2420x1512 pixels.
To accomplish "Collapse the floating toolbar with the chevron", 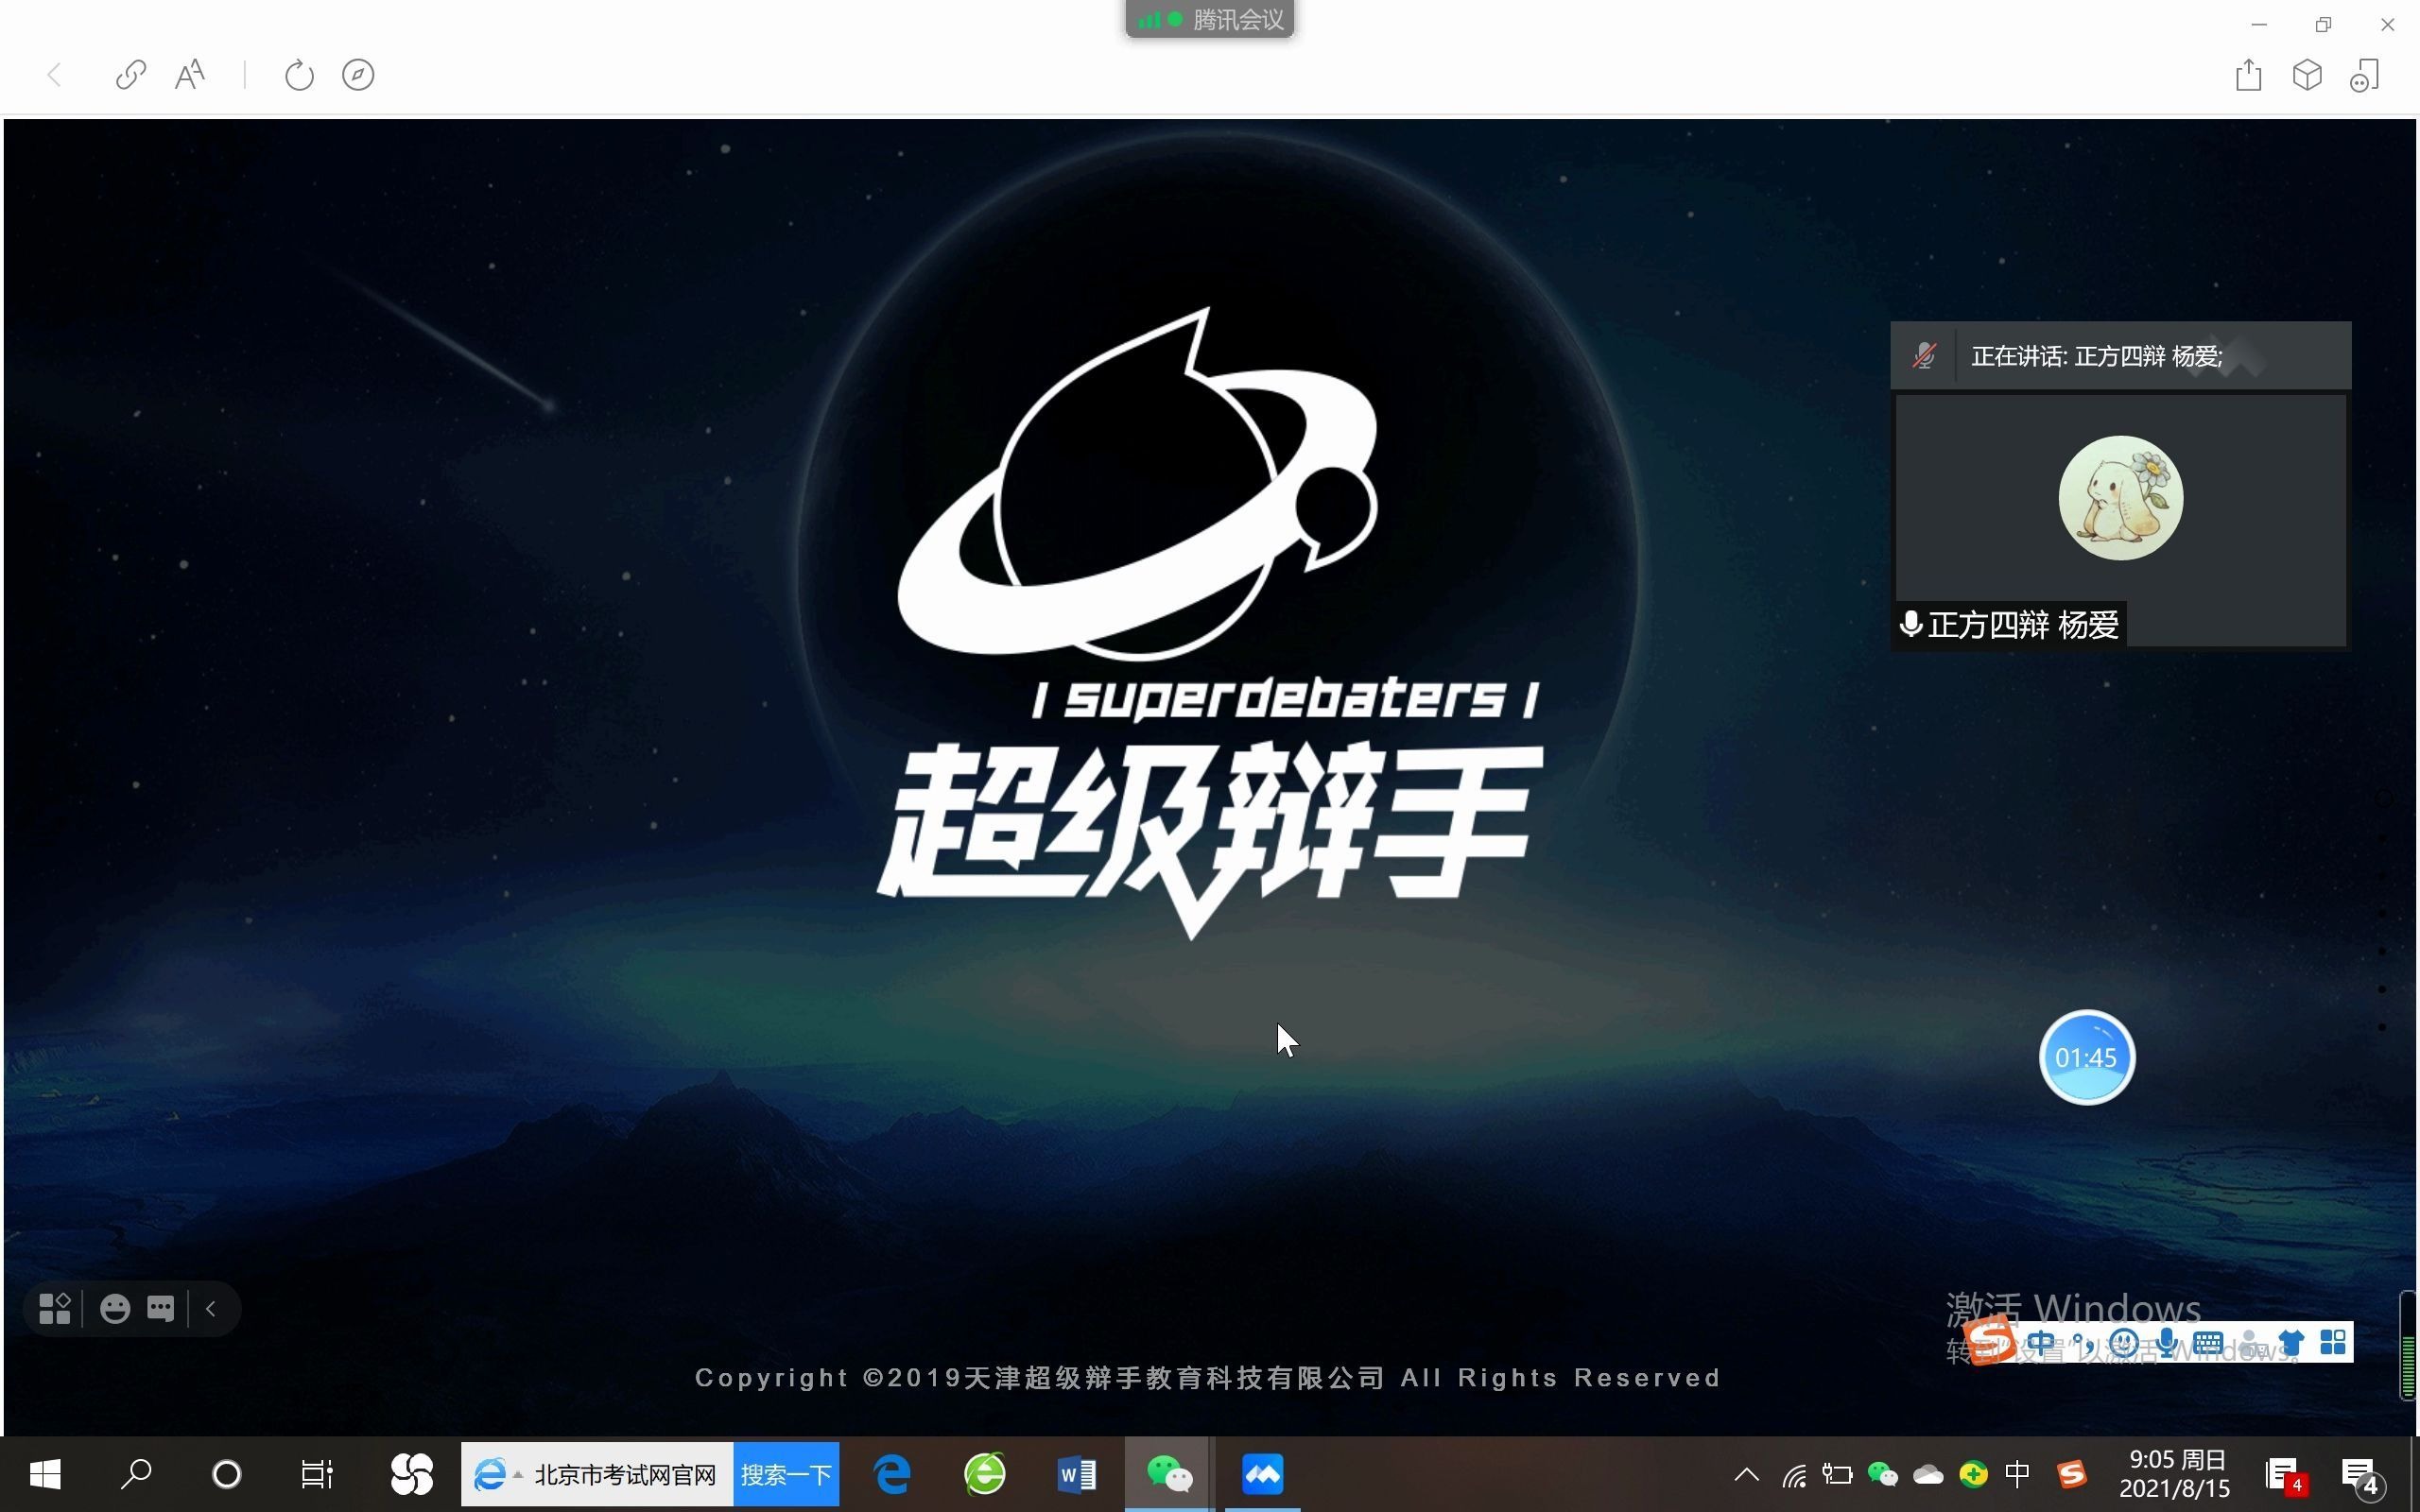I will pos(211,1308).
